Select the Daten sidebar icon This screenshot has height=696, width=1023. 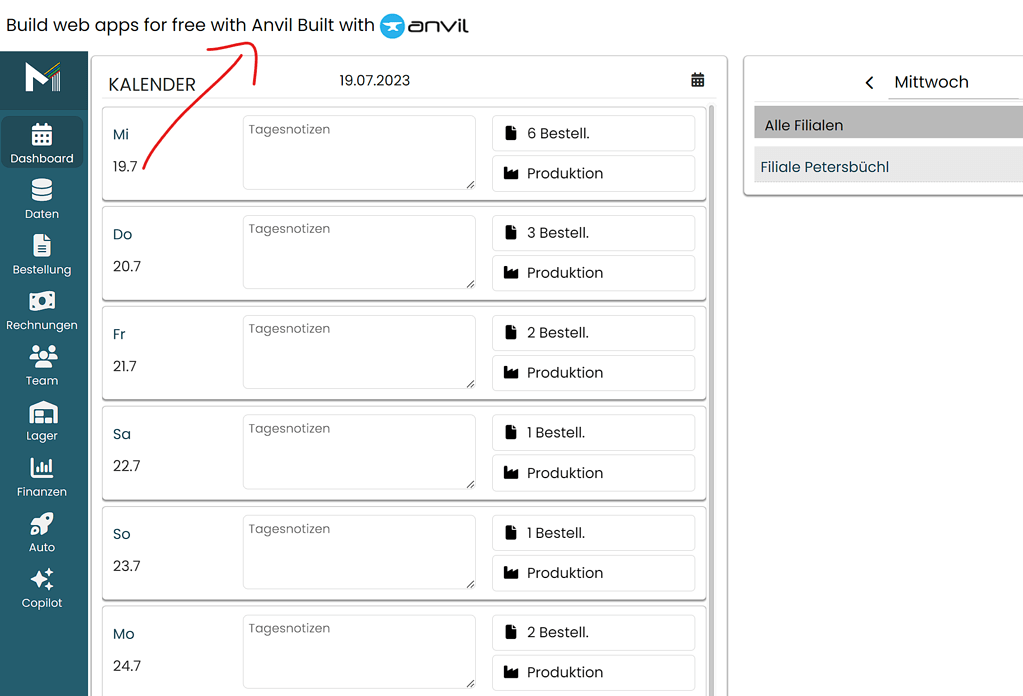(x=42, y=199)
